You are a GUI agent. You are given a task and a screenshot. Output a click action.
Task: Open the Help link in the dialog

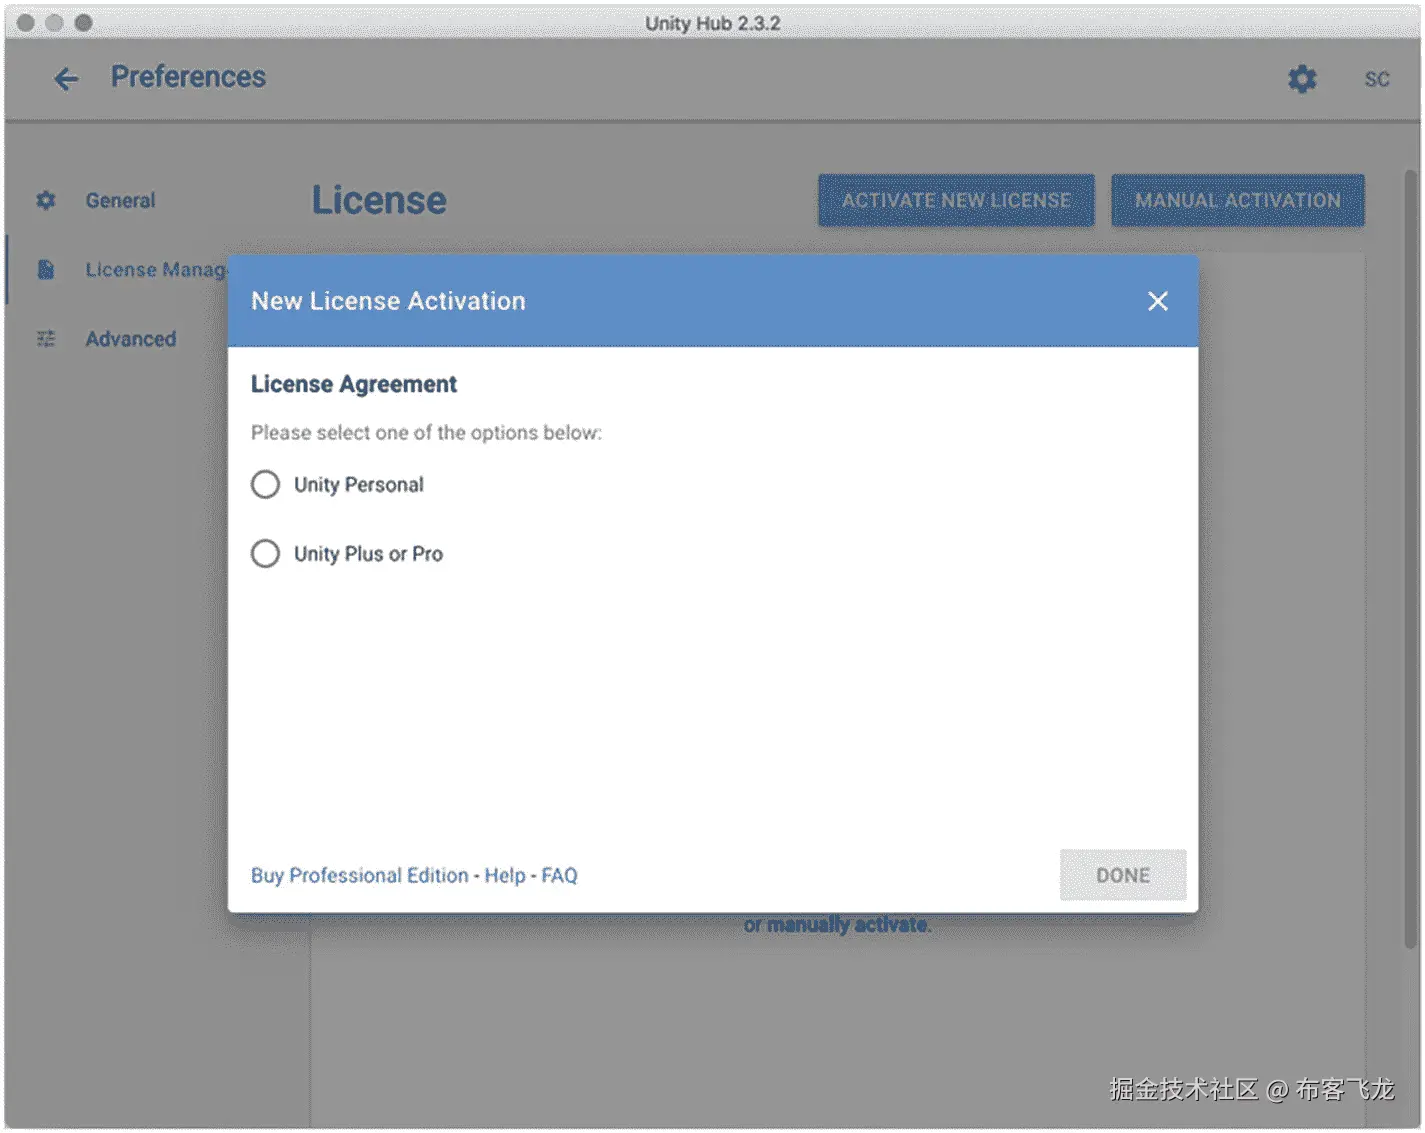point(505,875)
